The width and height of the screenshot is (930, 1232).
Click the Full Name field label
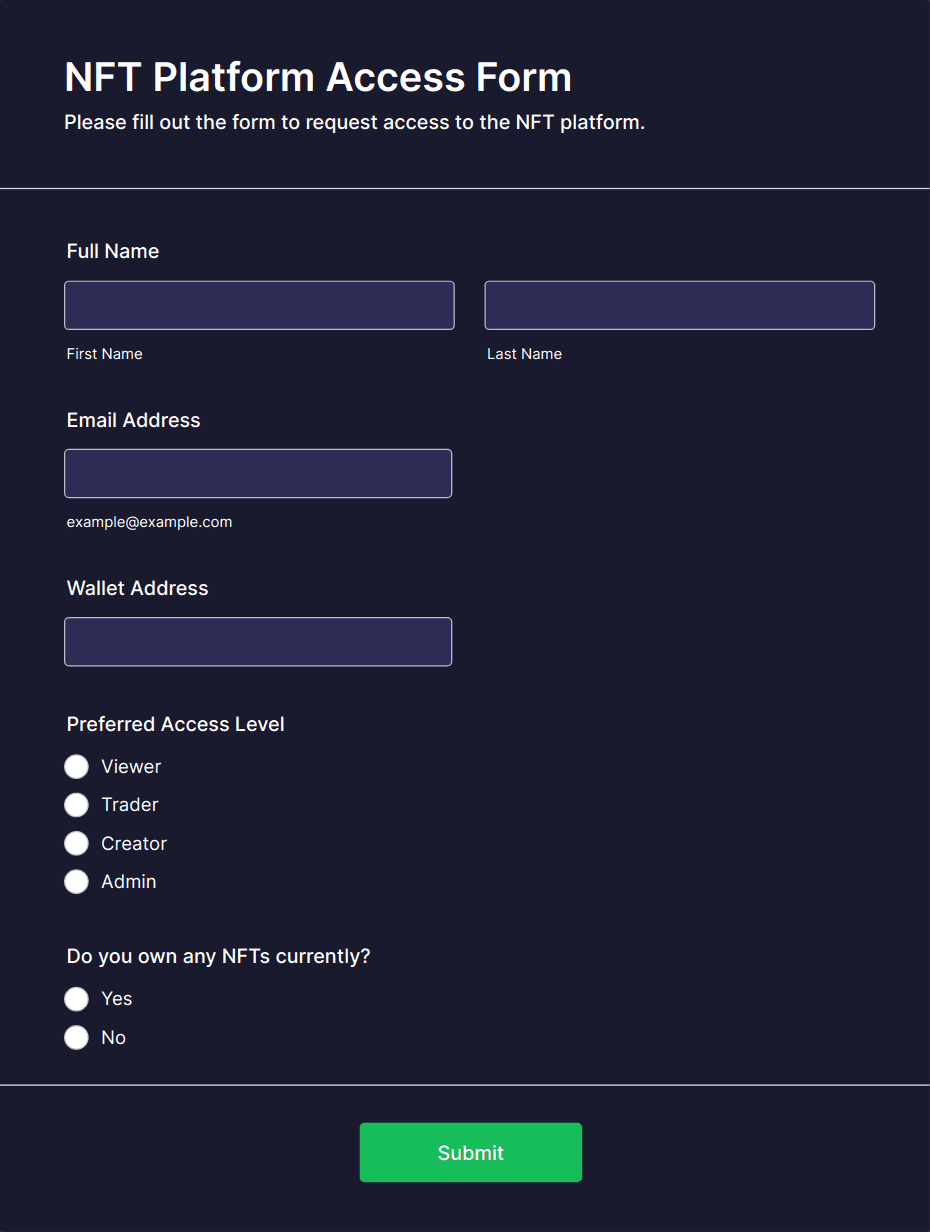point(113,251)
